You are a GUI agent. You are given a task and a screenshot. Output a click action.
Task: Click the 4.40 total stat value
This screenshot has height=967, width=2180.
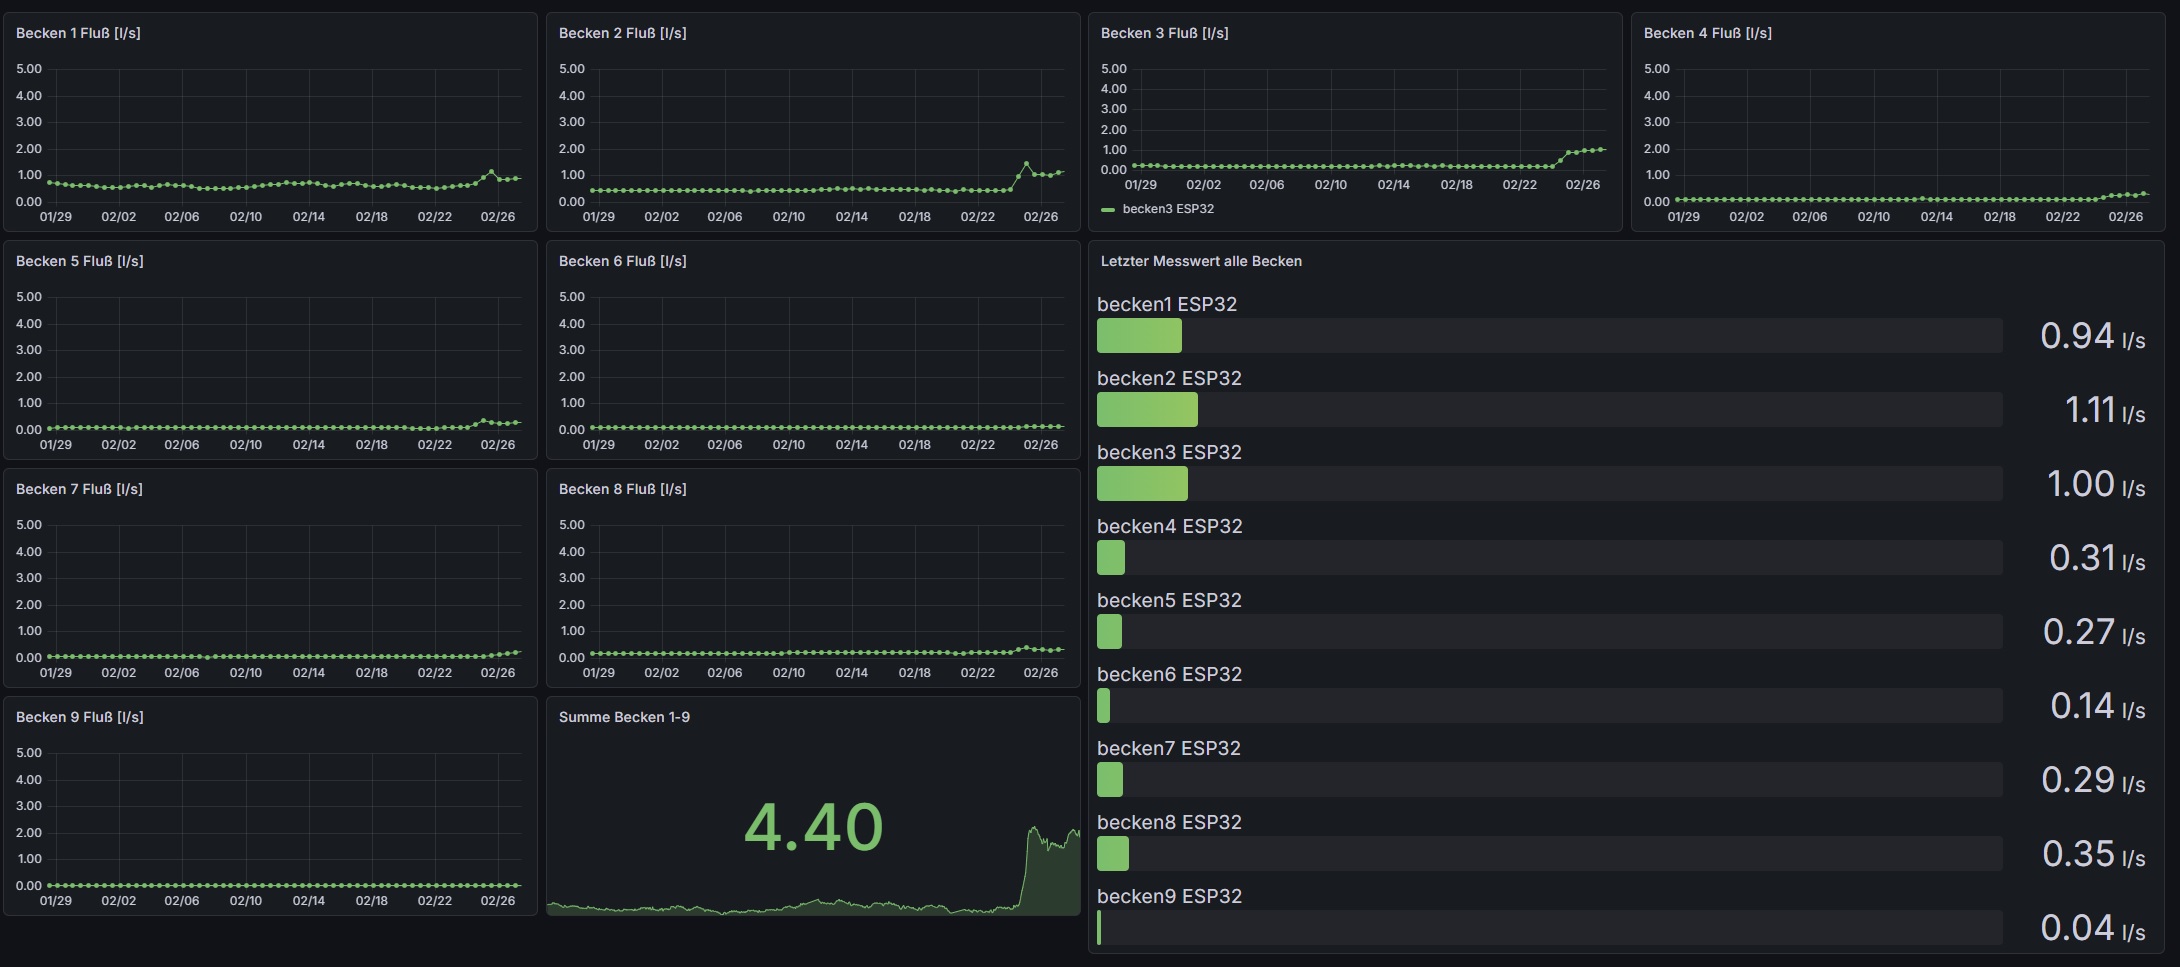(813, 828)
